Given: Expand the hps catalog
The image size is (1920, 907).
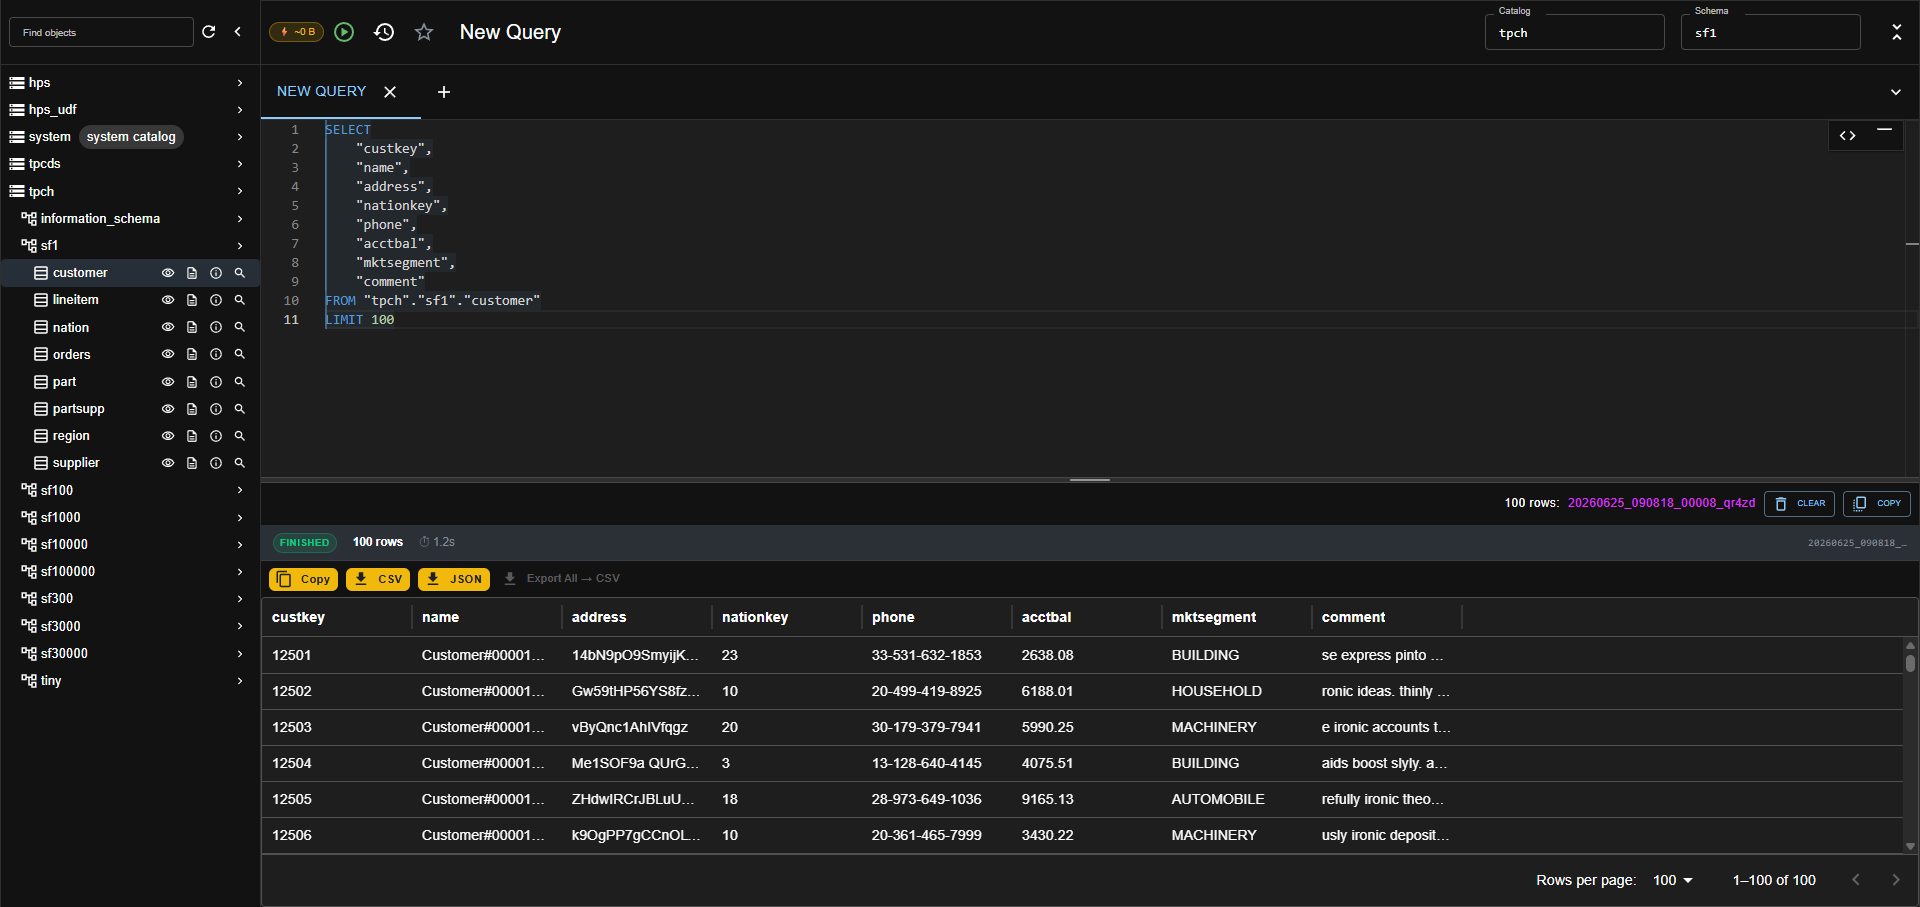Looking at the screenshot, I should (x=240, y=83).
